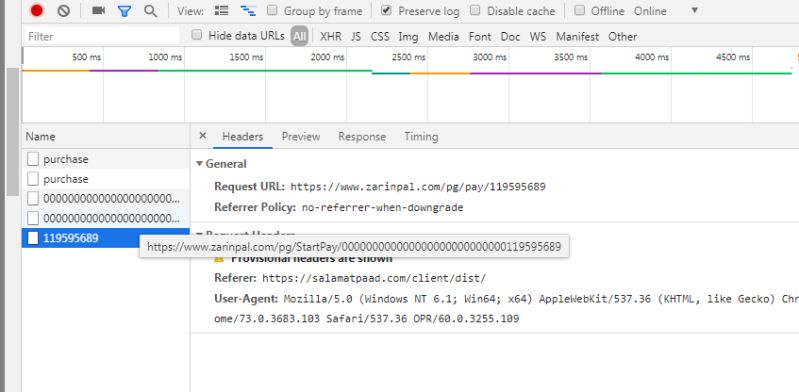The width and height of the screenshot is (799, 392).
Task: Filter requests by Manifest
Action: click(x=577, y=37)
